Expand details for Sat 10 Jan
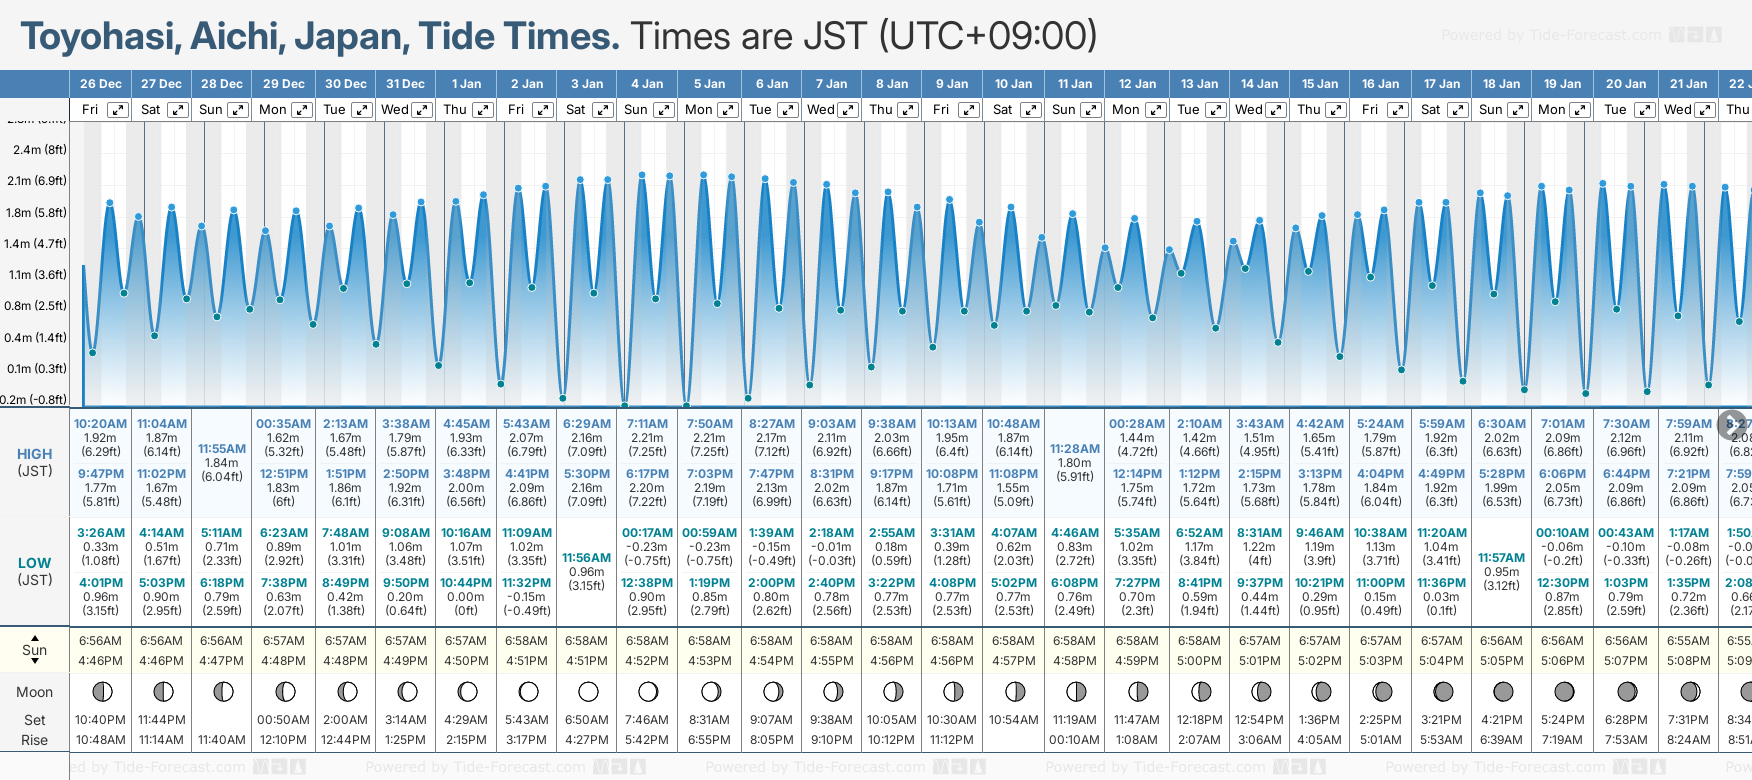The width and height of the screenshot is (1752, 780). coord(1030,110)
